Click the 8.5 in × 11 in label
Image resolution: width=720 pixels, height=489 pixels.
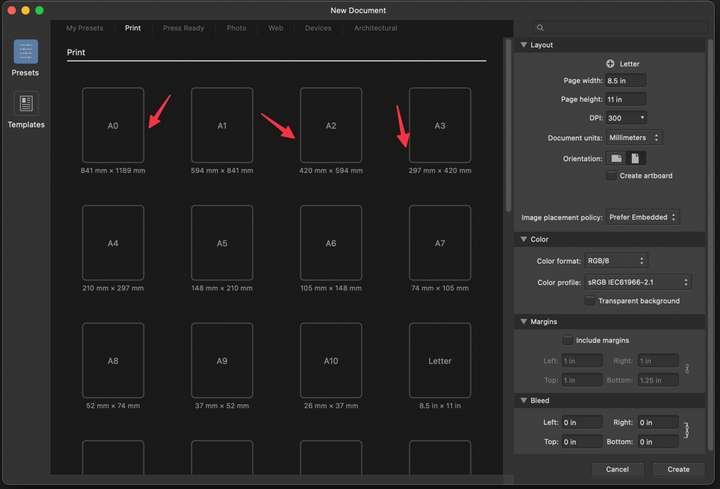tap(440, 406)
